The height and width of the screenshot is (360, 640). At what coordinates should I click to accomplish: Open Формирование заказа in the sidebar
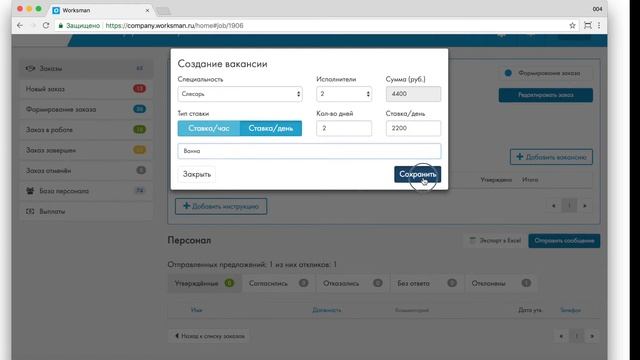[x=86, y=109]
